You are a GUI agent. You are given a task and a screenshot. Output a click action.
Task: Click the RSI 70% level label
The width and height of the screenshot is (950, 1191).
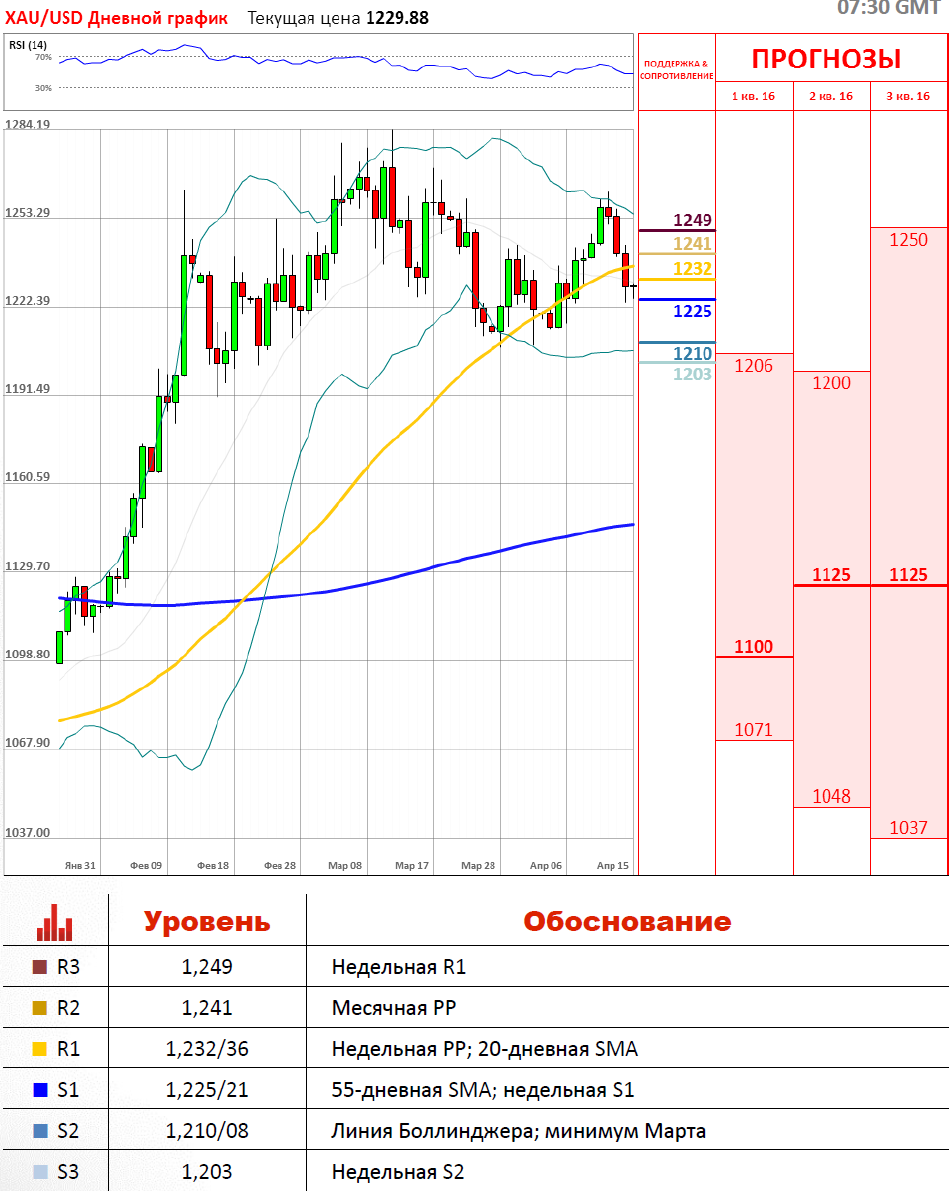[x=43, y=57]
